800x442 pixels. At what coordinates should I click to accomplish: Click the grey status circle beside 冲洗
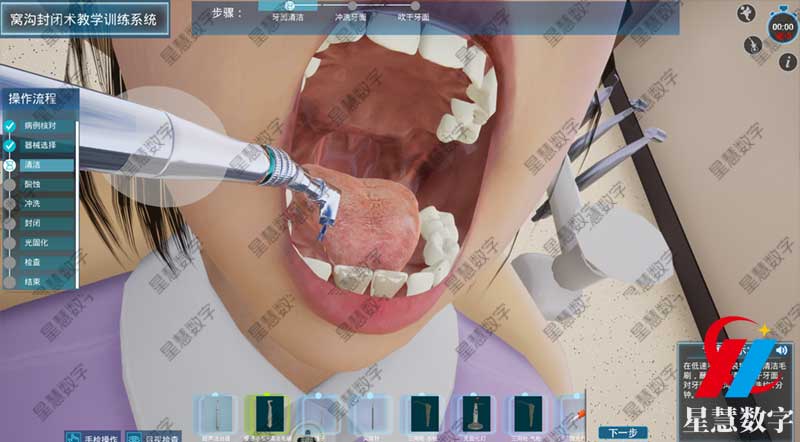pyautogui.click(x=10, y=204)
